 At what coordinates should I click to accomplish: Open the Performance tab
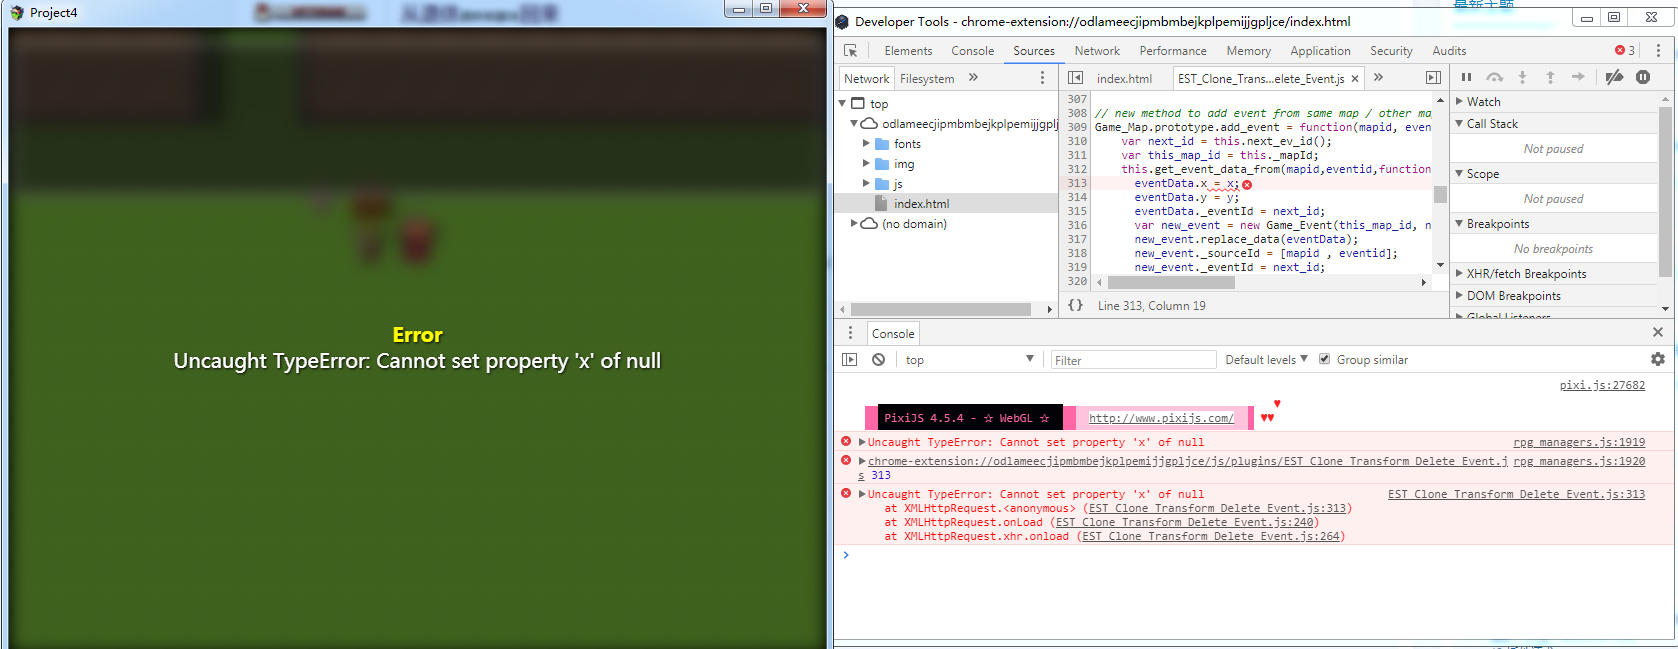pyautogui.click(x=1173, y=51)
